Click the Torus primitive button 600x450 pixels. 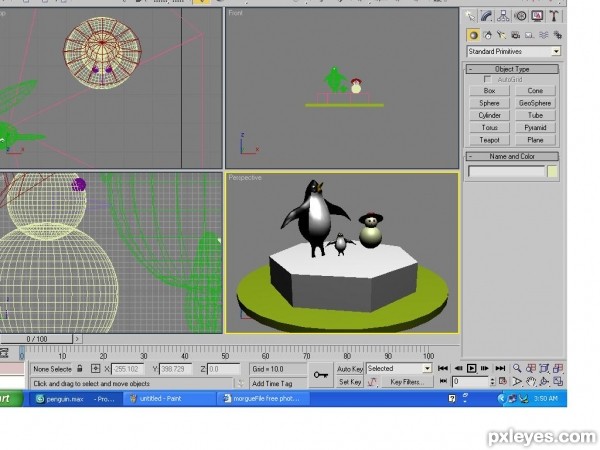(489, 128)
